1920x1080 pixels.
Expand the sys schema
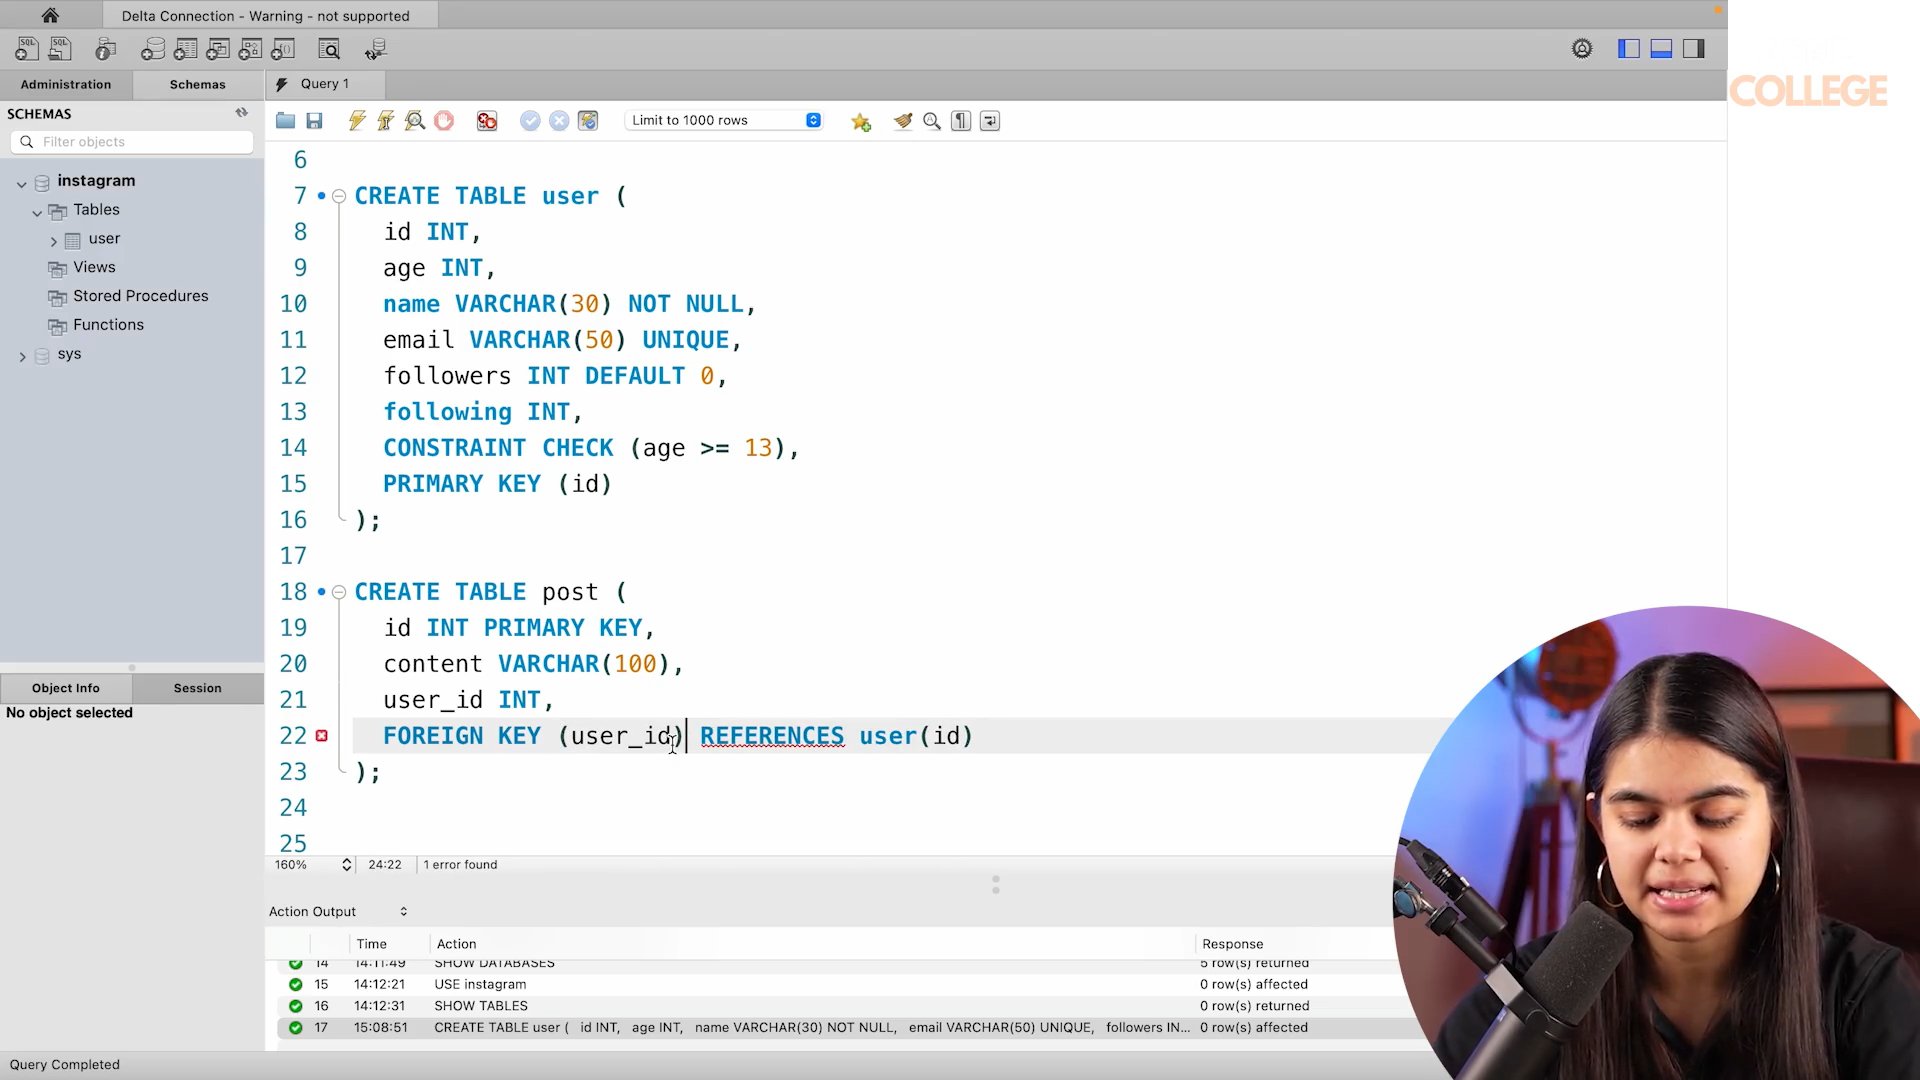22,356
